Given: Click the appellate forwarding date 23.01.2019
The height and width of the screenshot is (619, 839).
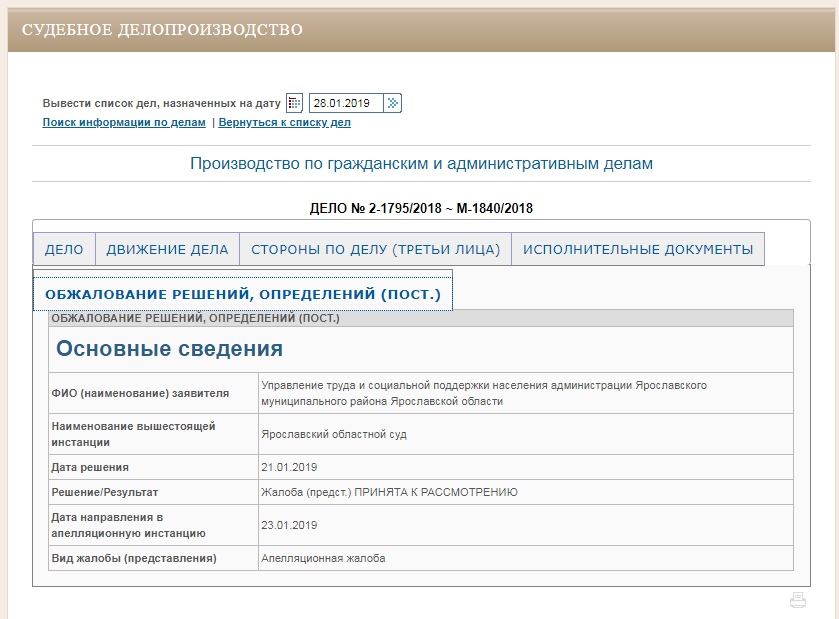Looking at the screenshot, I should [288, 525].
